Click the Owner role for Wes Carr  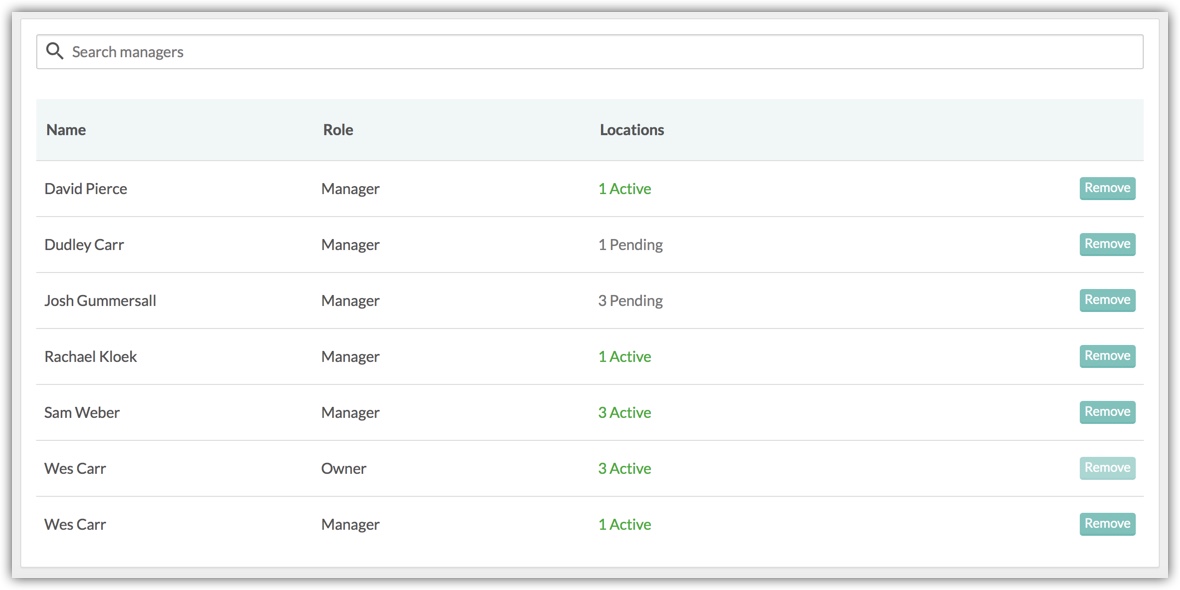[344, 468]
